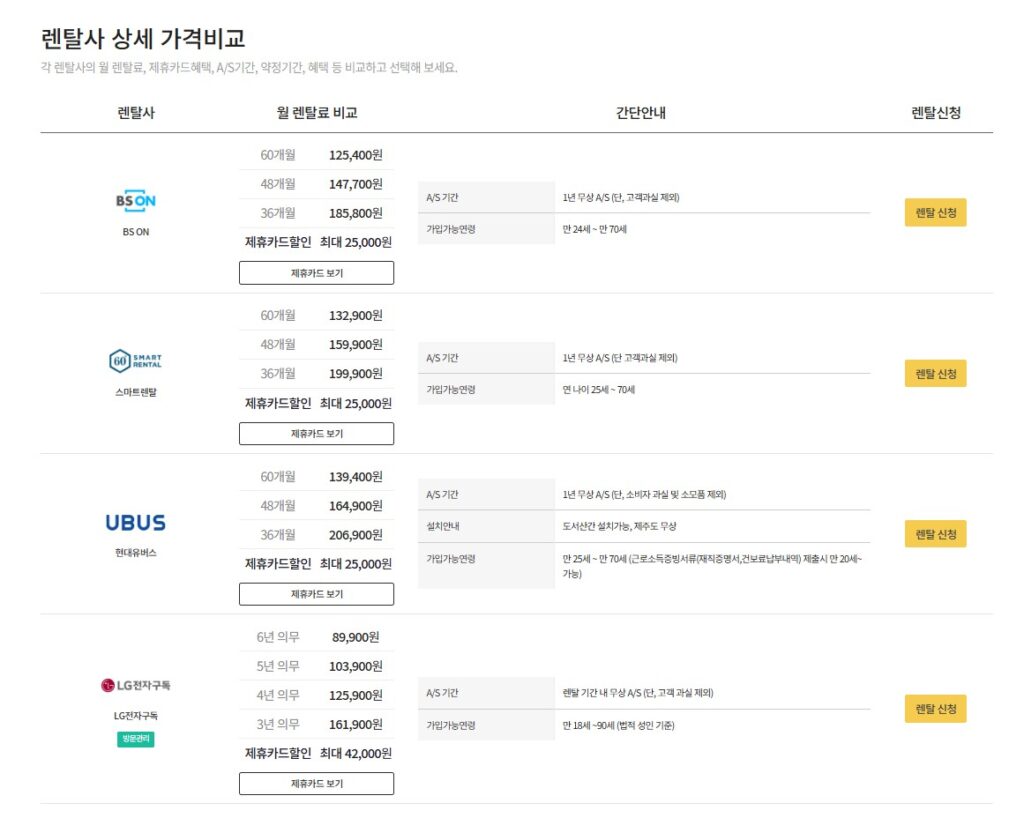
Task: Click the Smart Rental circular logo
Action: 122,361
